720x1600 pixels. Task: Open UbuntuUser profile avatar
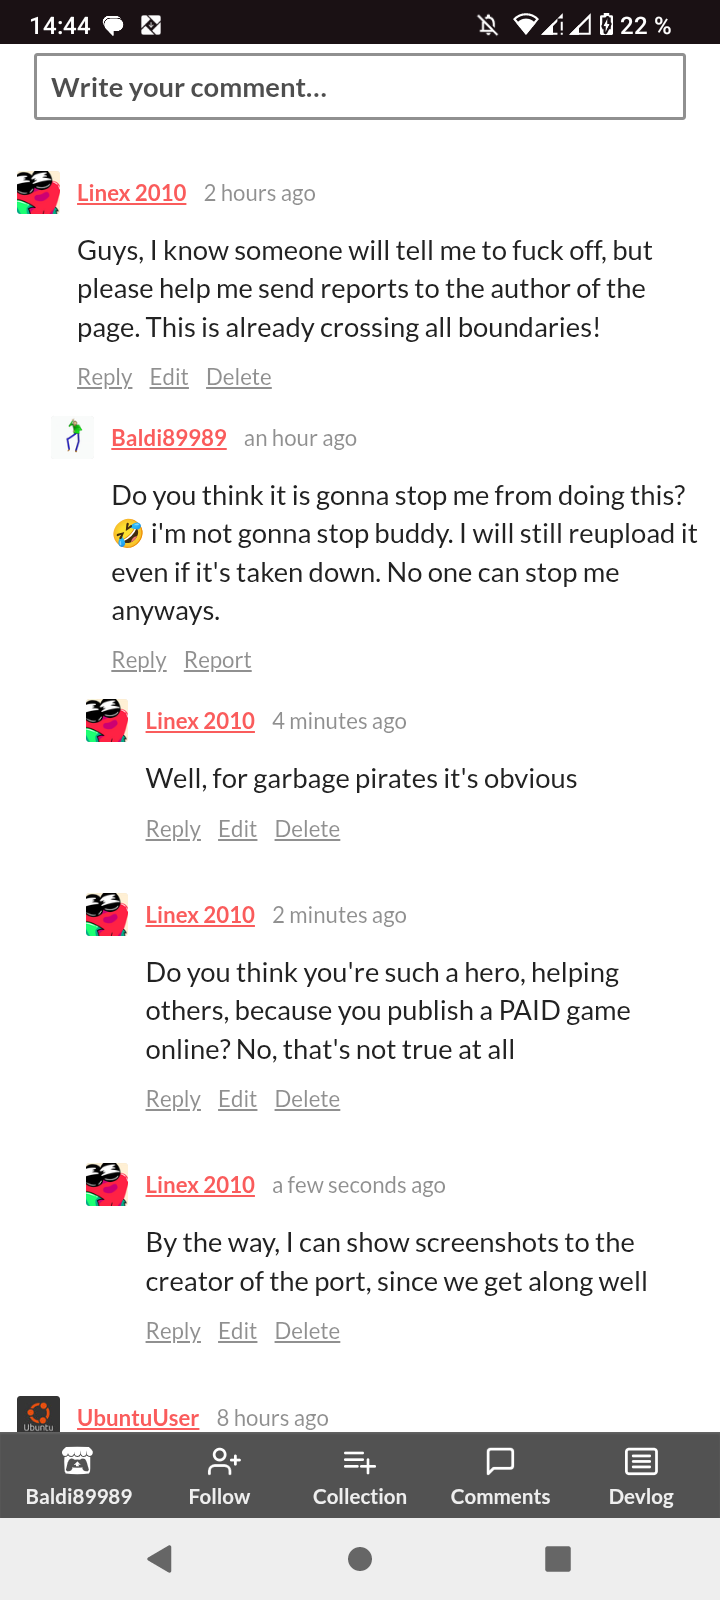(38, 1414)
